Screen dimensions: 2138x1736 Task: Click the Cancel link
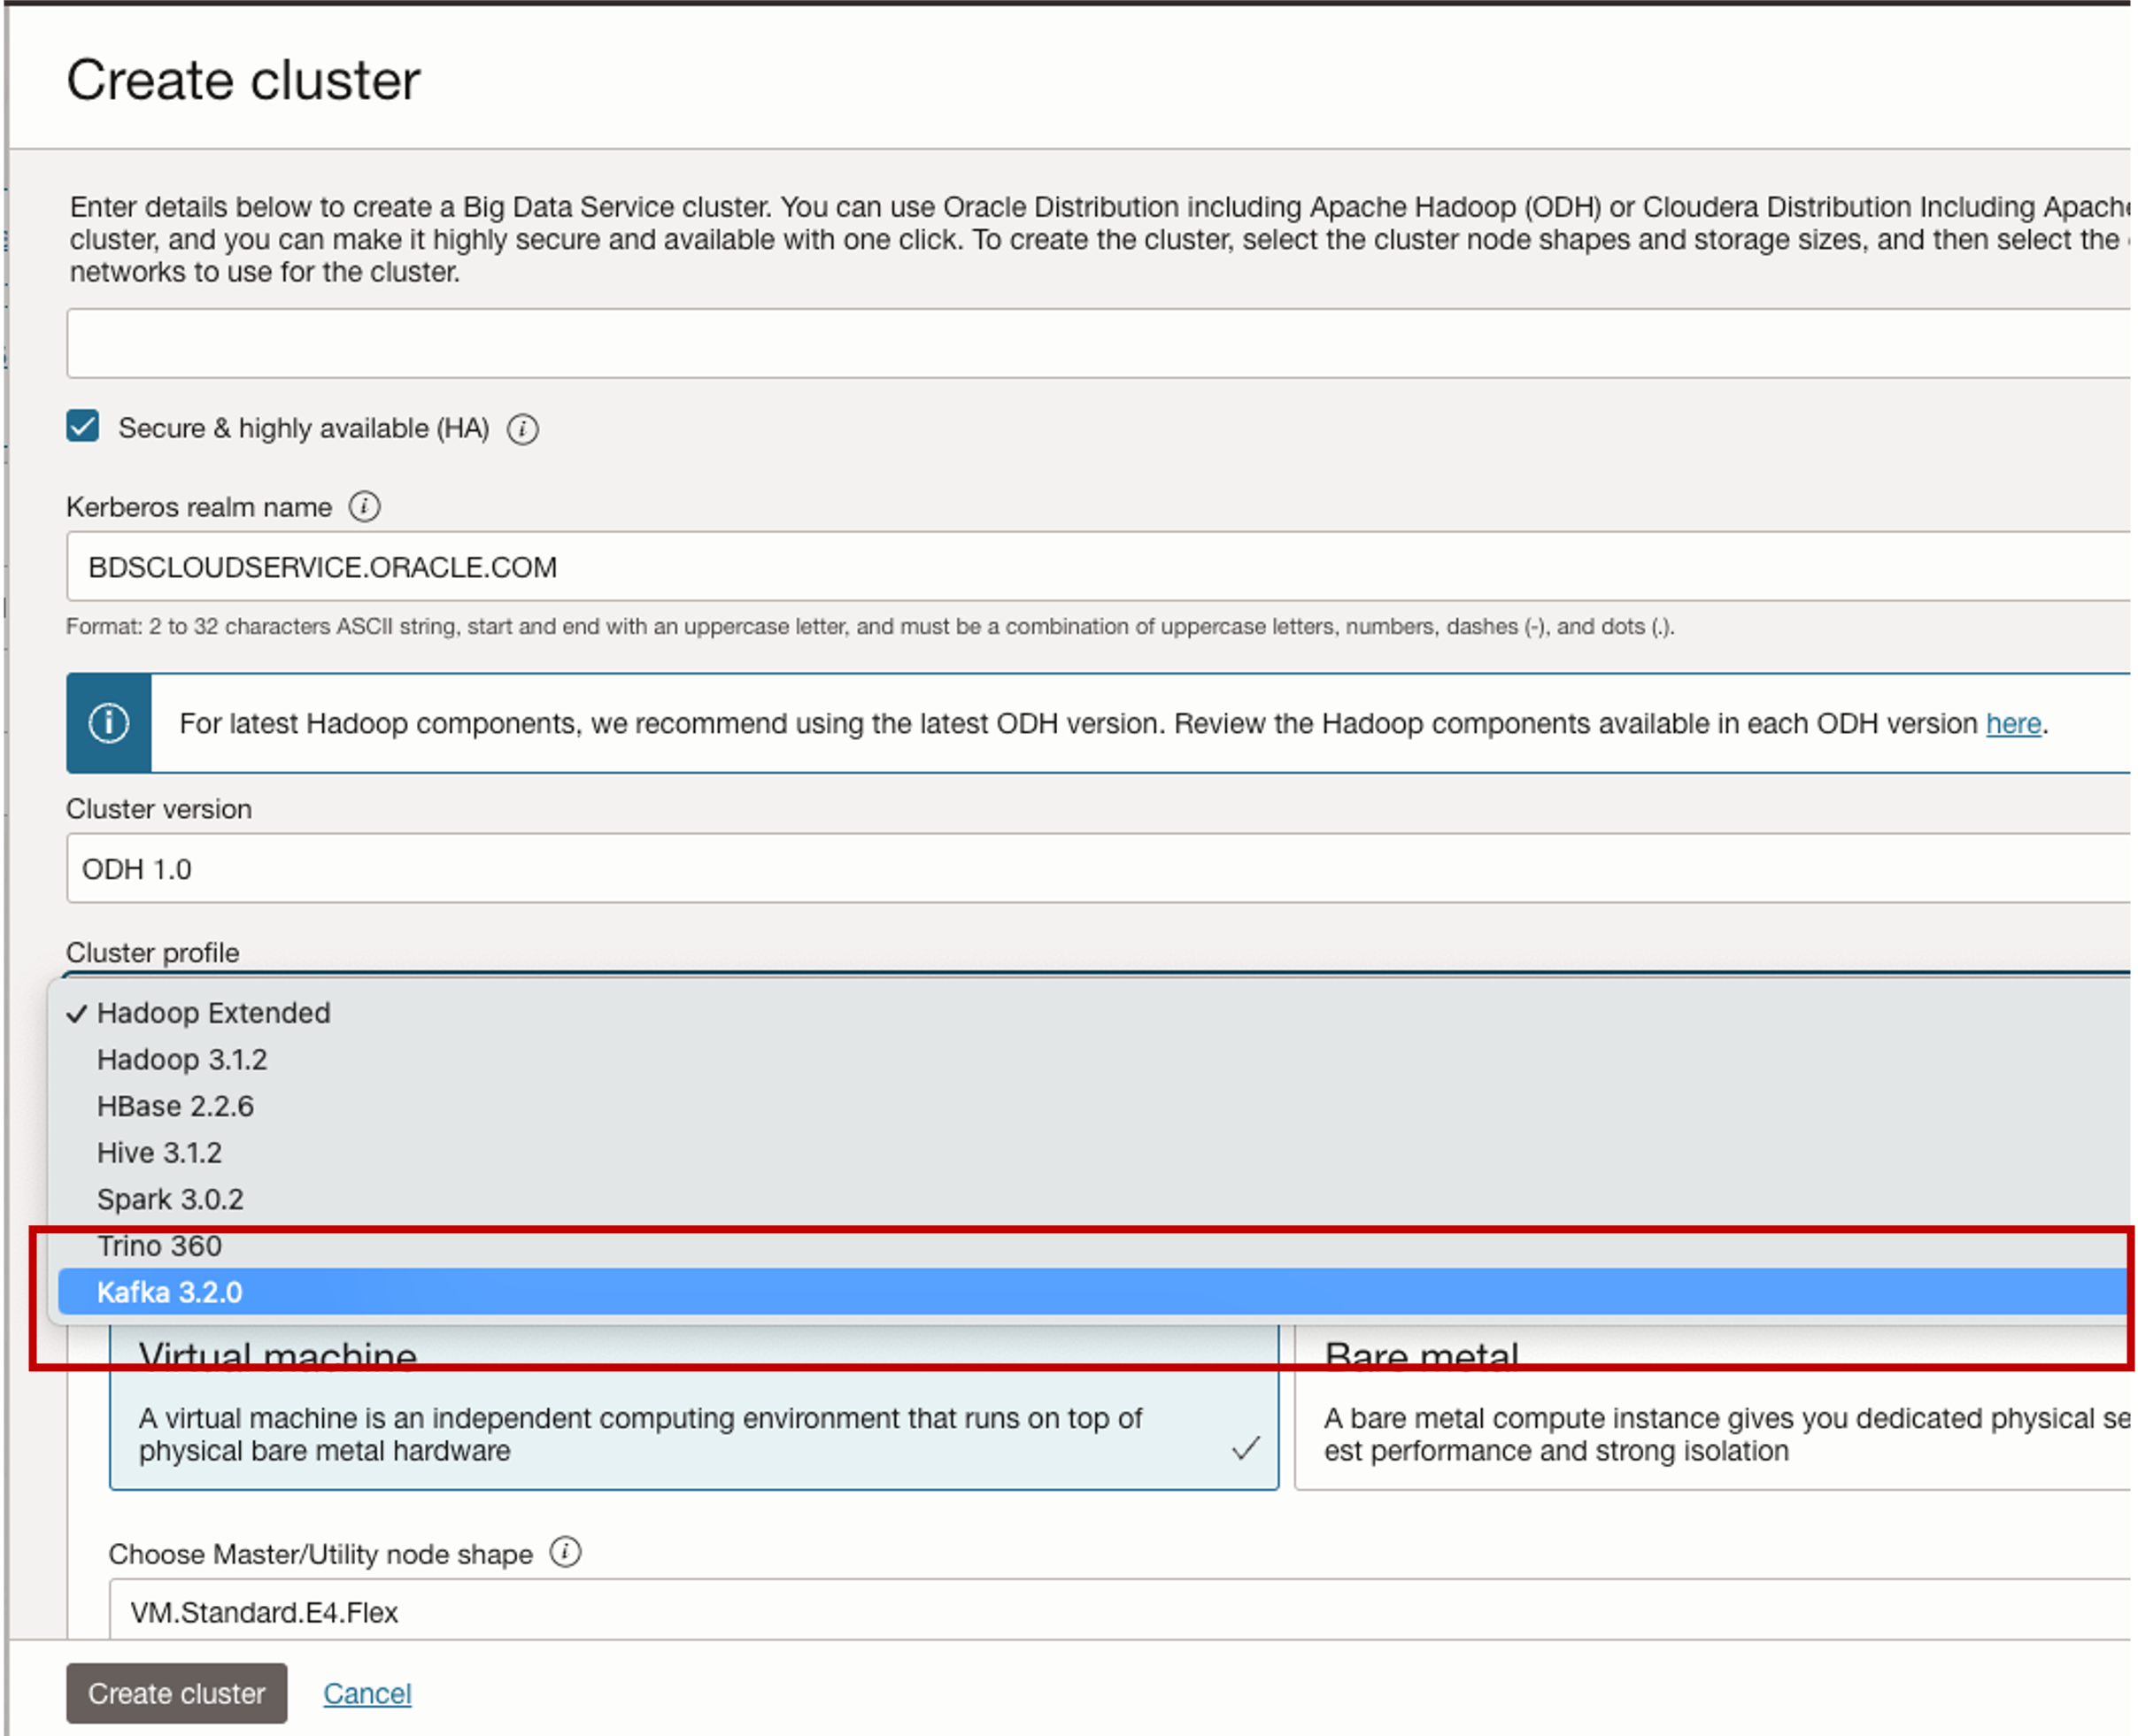(x=367, y=1693)
